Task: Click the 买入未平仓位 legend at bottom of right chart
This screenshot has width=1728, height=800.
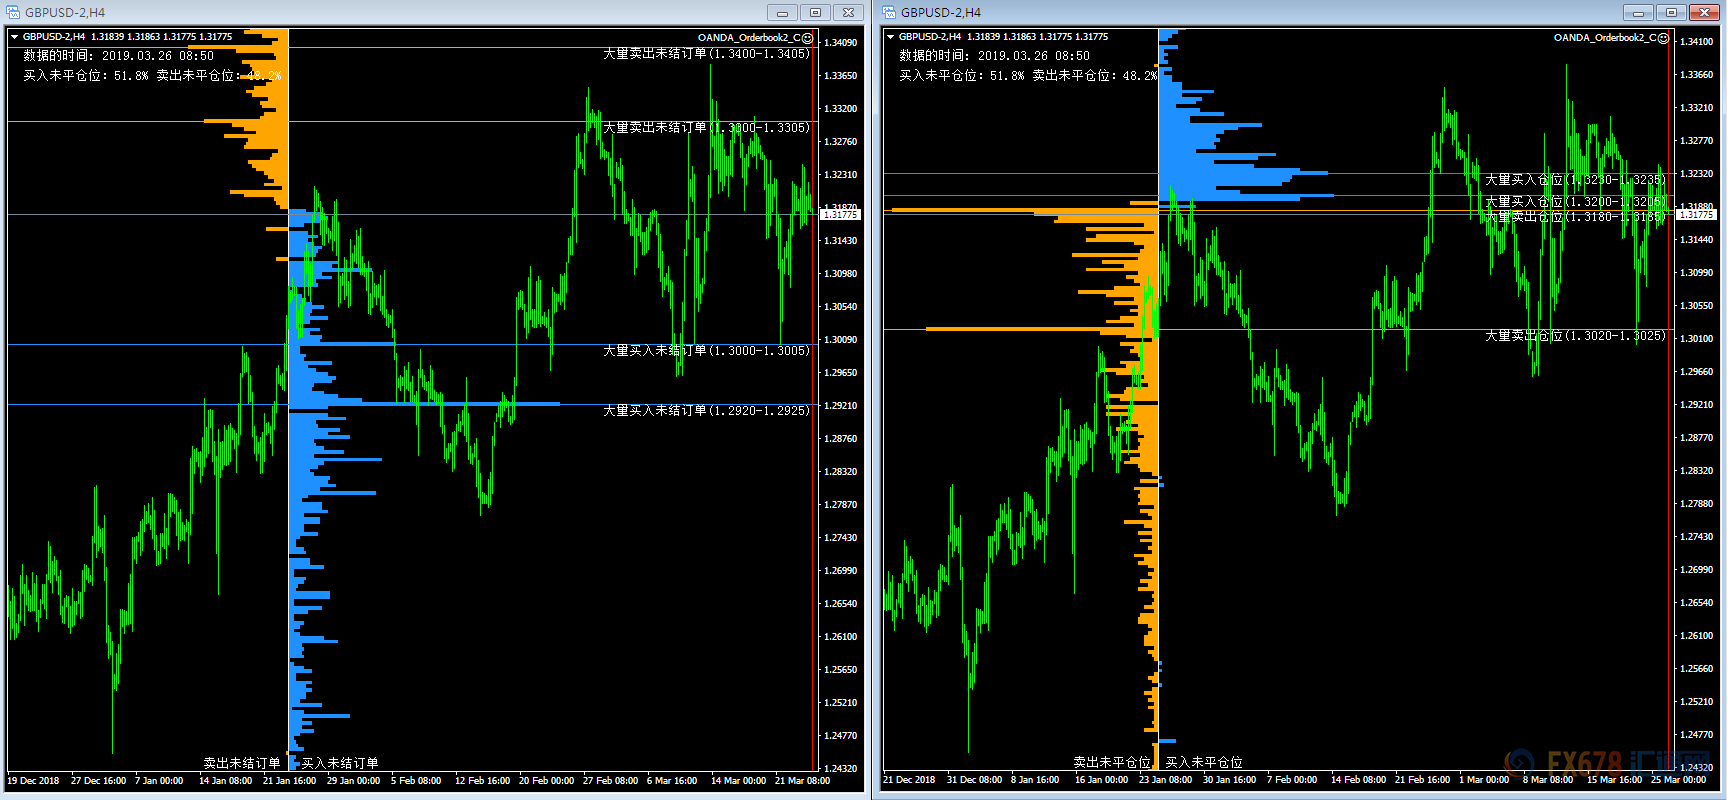Action: coord(1204,762)
